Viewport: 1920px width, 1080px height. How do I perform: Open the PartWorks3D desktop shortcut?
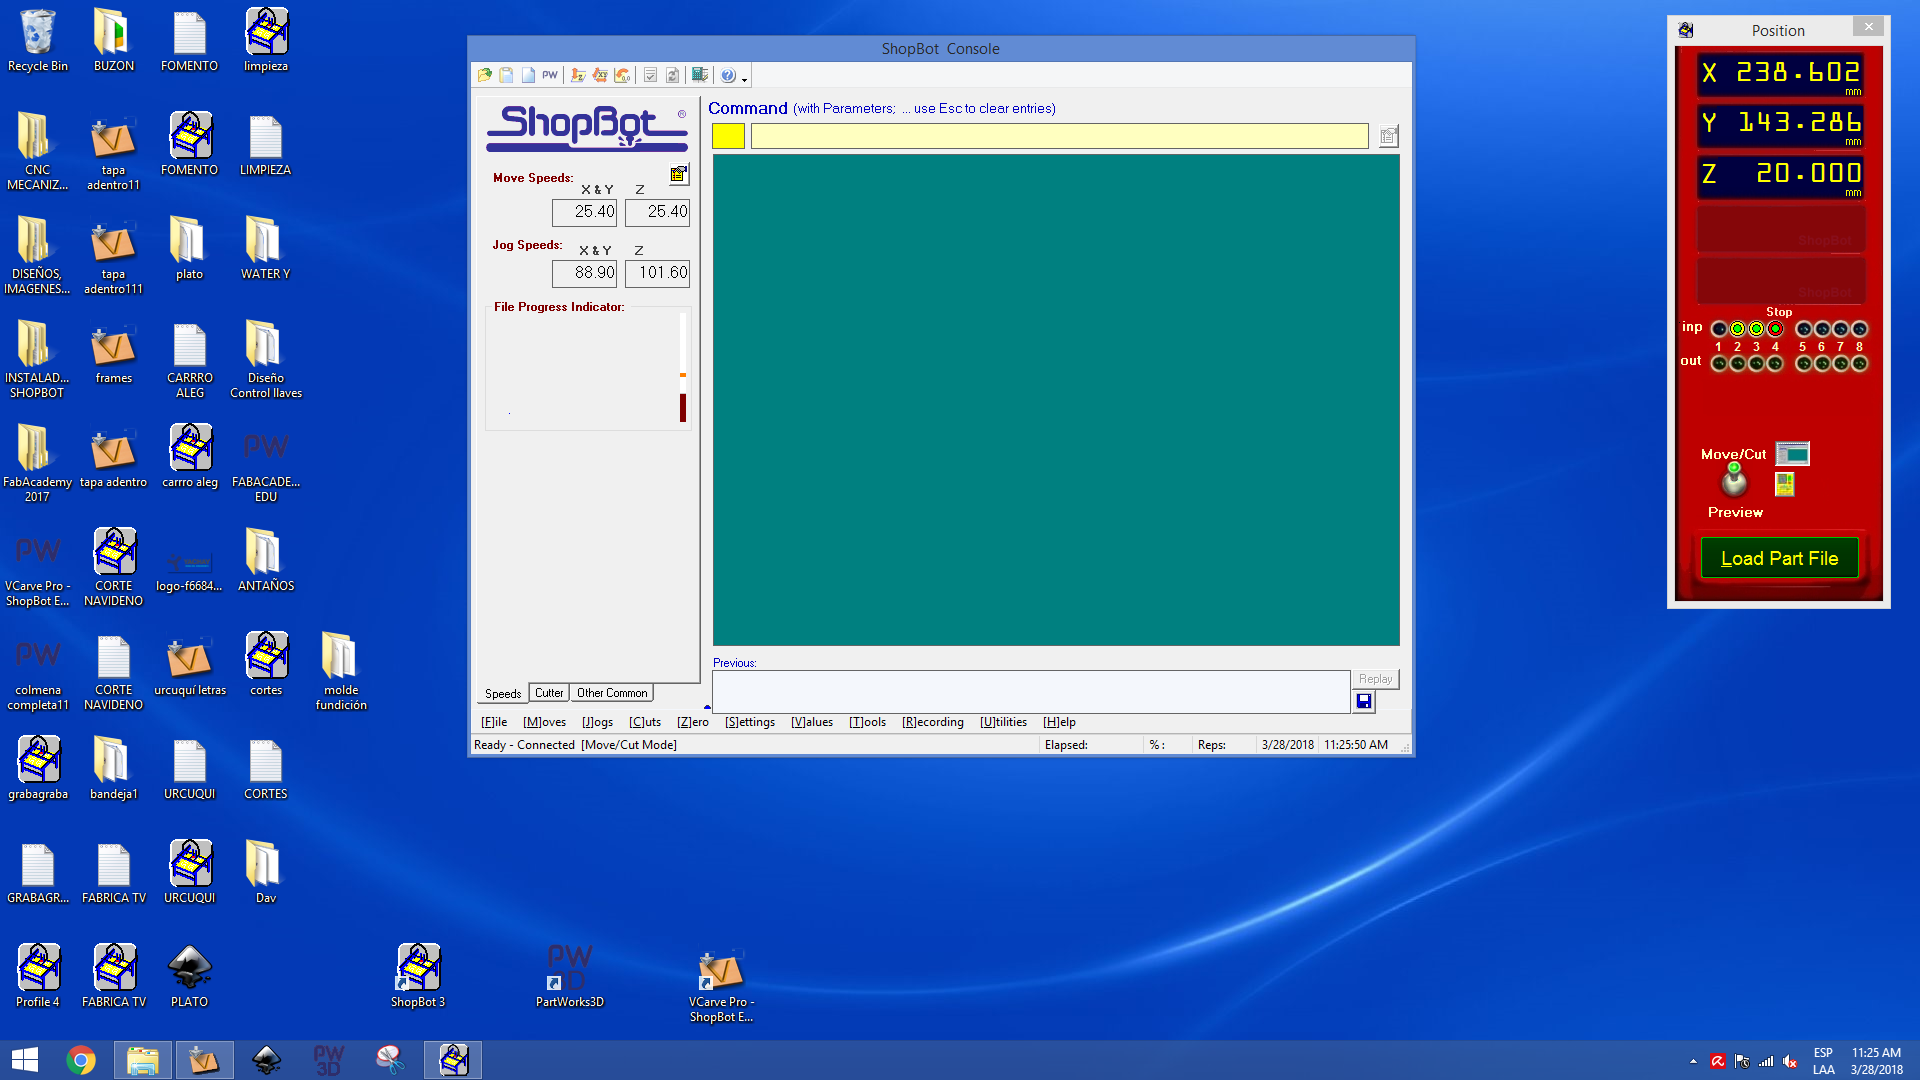point(570,976)
